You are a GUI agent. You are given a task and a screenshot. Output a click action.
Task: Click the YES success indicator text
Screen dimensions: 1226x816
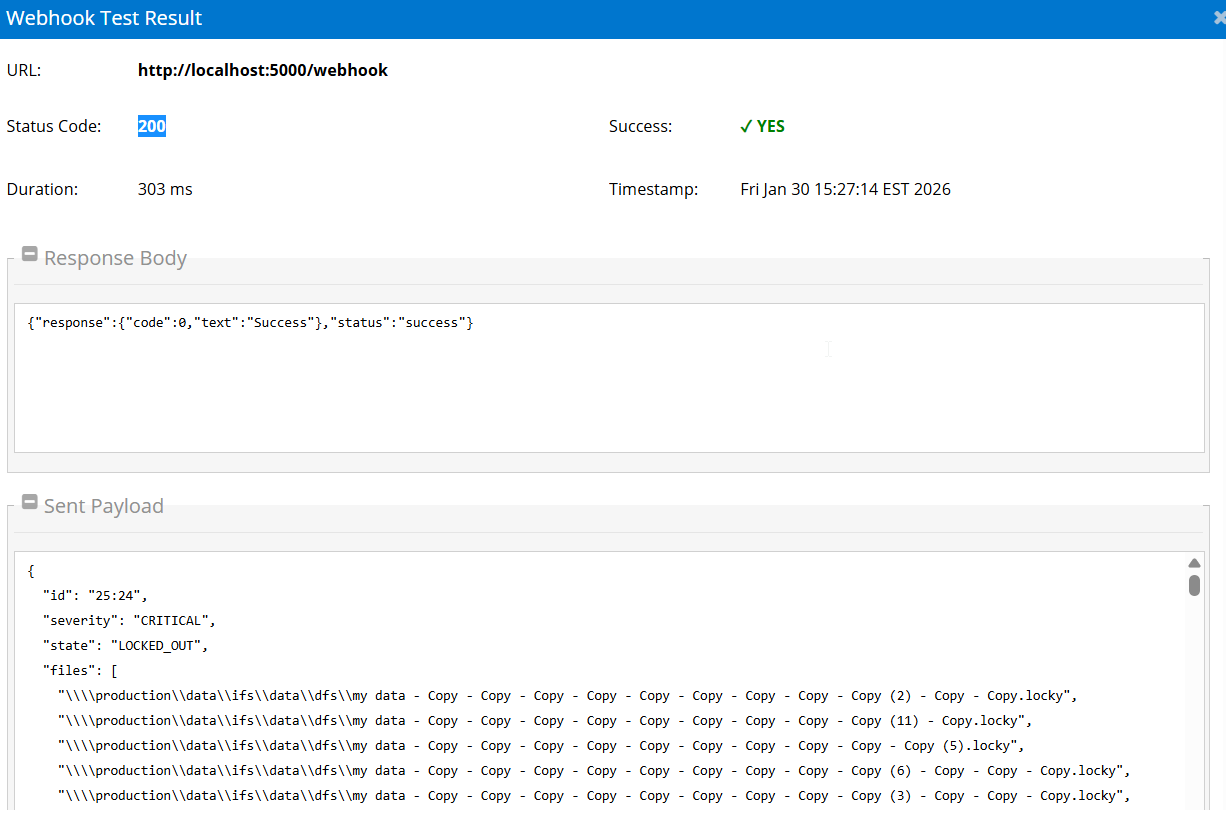click(x=770, y=126)
